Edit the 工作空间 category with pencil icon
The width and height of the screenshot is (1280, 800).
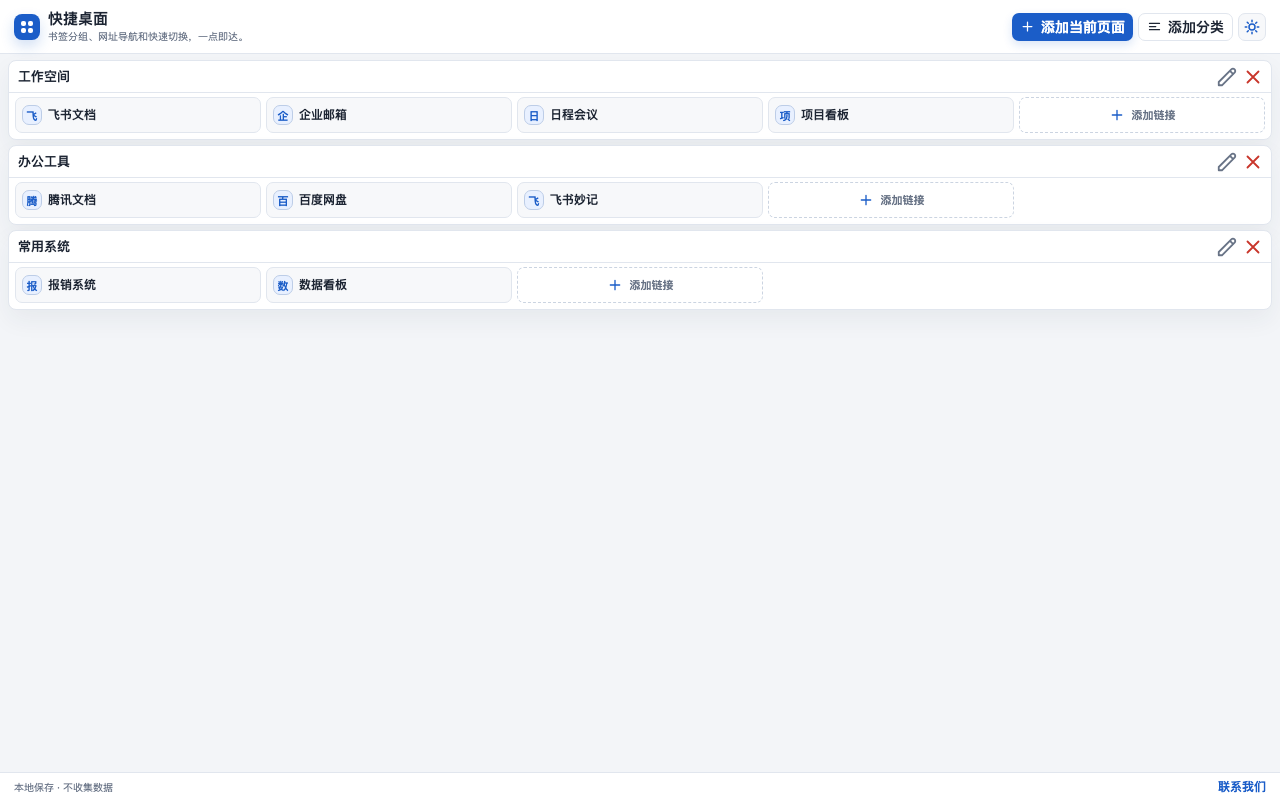(1227, 77)
